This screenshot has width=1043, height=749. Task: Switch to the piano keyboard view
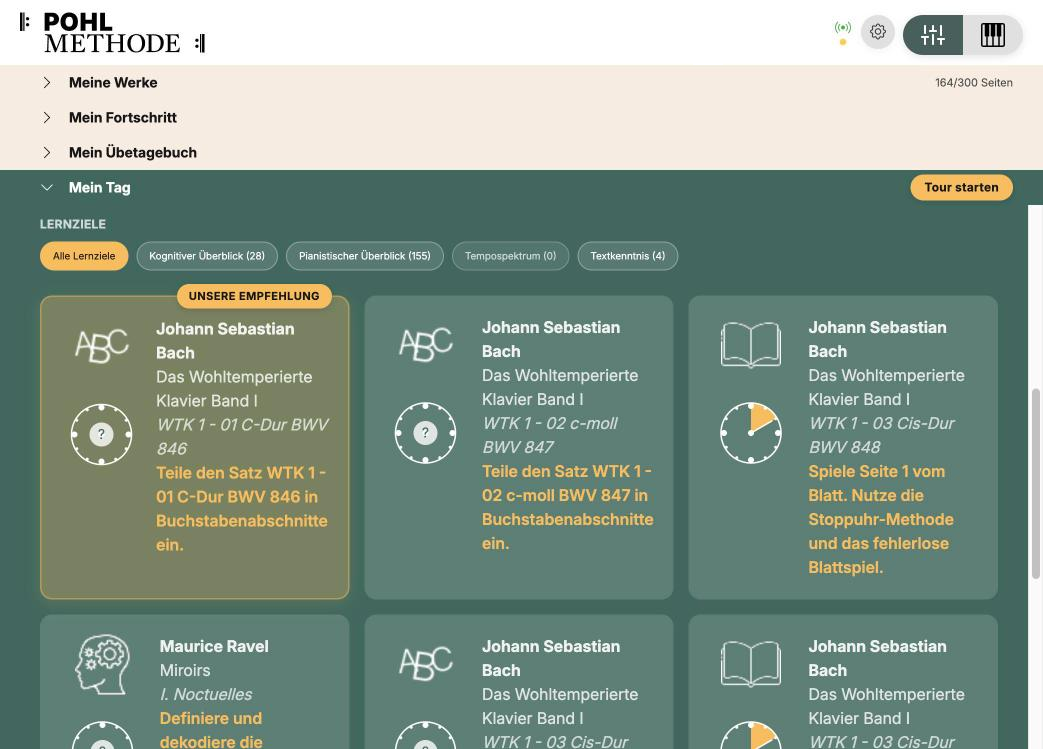click(x=992, y=35)
